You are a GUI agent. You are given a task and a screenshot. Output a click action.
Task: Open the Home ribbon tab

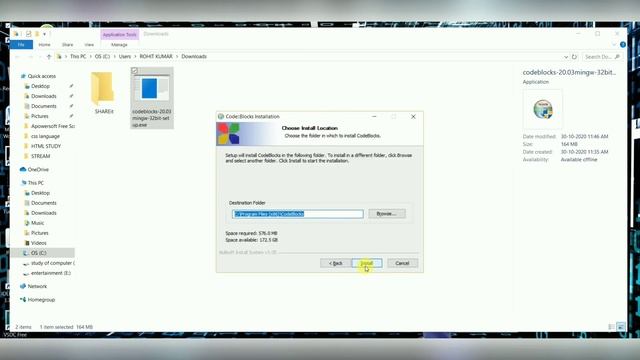[x=44, y=44]
